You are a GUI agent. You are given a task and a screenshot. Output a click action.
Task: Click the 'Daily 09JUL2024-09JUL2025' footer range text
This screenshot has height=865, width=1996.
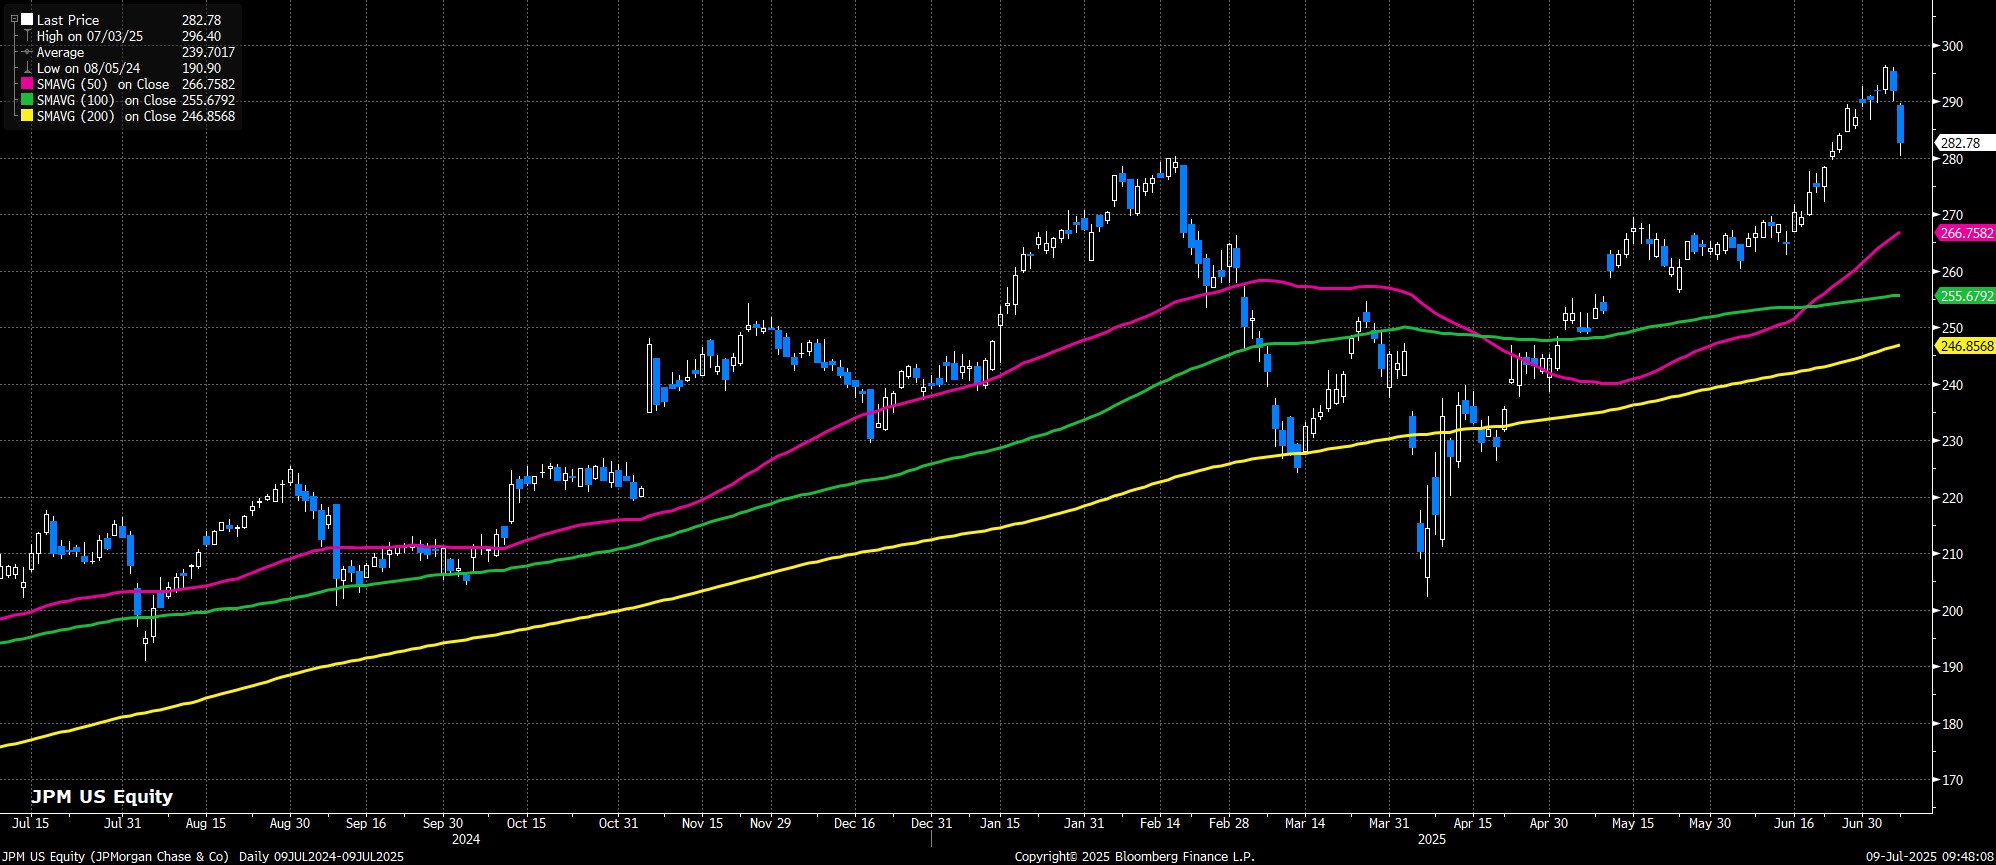click(321, 857)
